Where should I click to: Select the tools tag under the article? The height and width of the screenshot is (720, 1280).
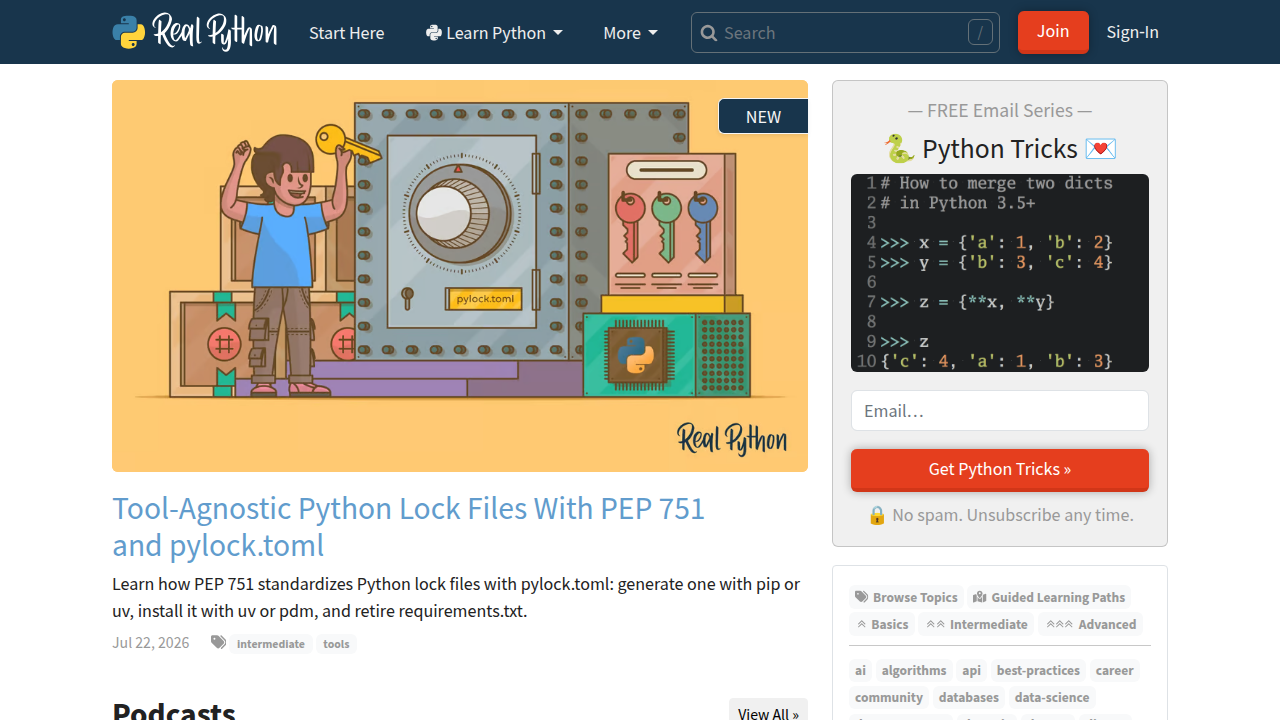click(x=336, y=644)
